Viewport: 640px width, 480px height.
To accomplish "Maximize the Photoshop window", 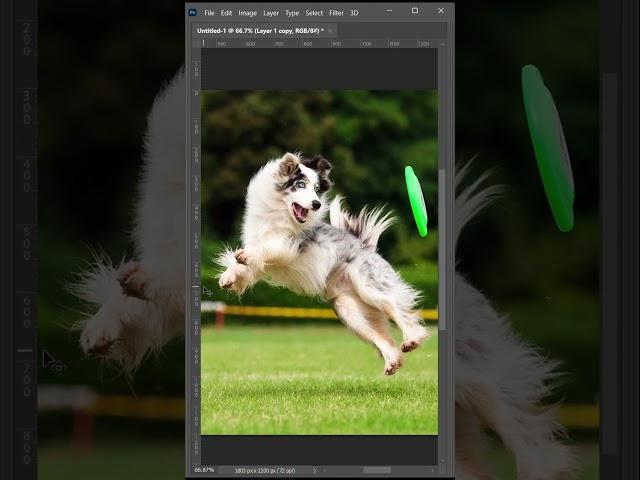I will pyautogui.click(x=415, y=11).
